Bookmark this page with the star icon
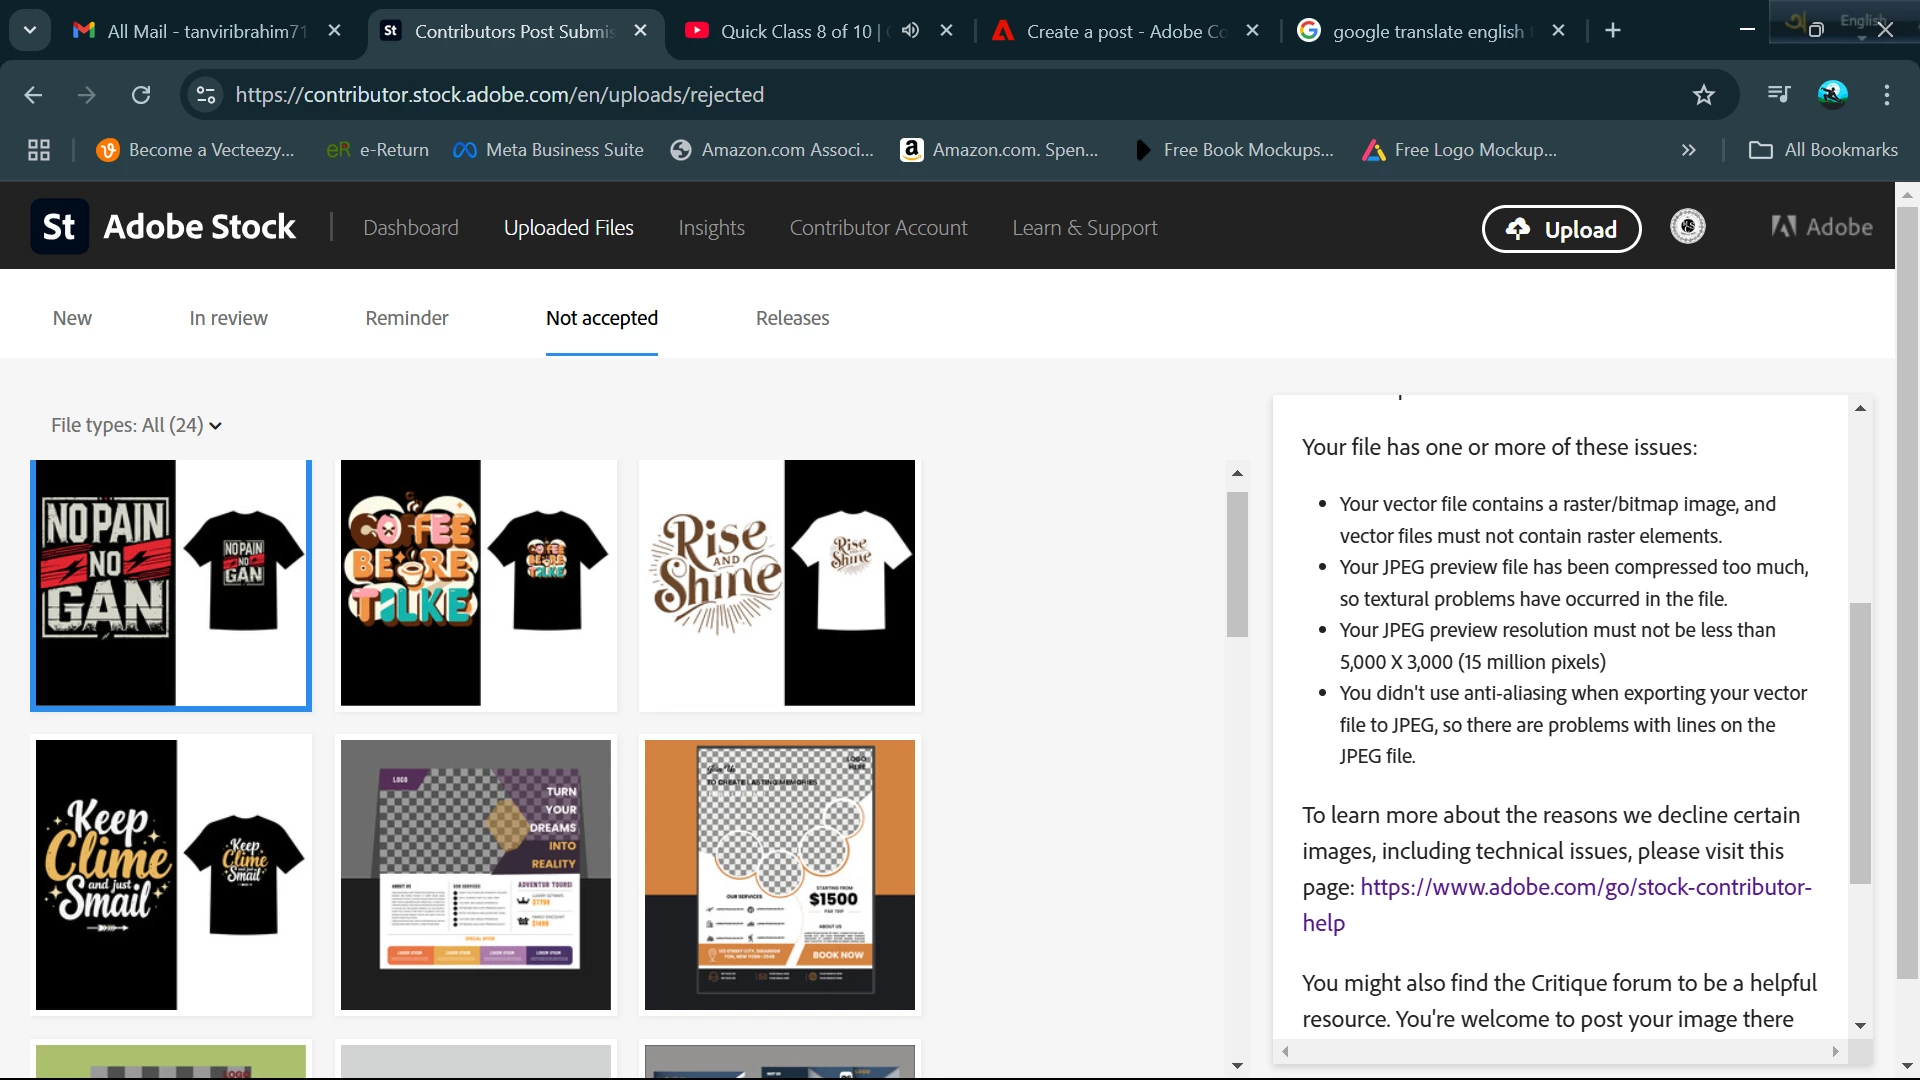This screenshot has height=1080, width=1920. tap(1703, 95)
